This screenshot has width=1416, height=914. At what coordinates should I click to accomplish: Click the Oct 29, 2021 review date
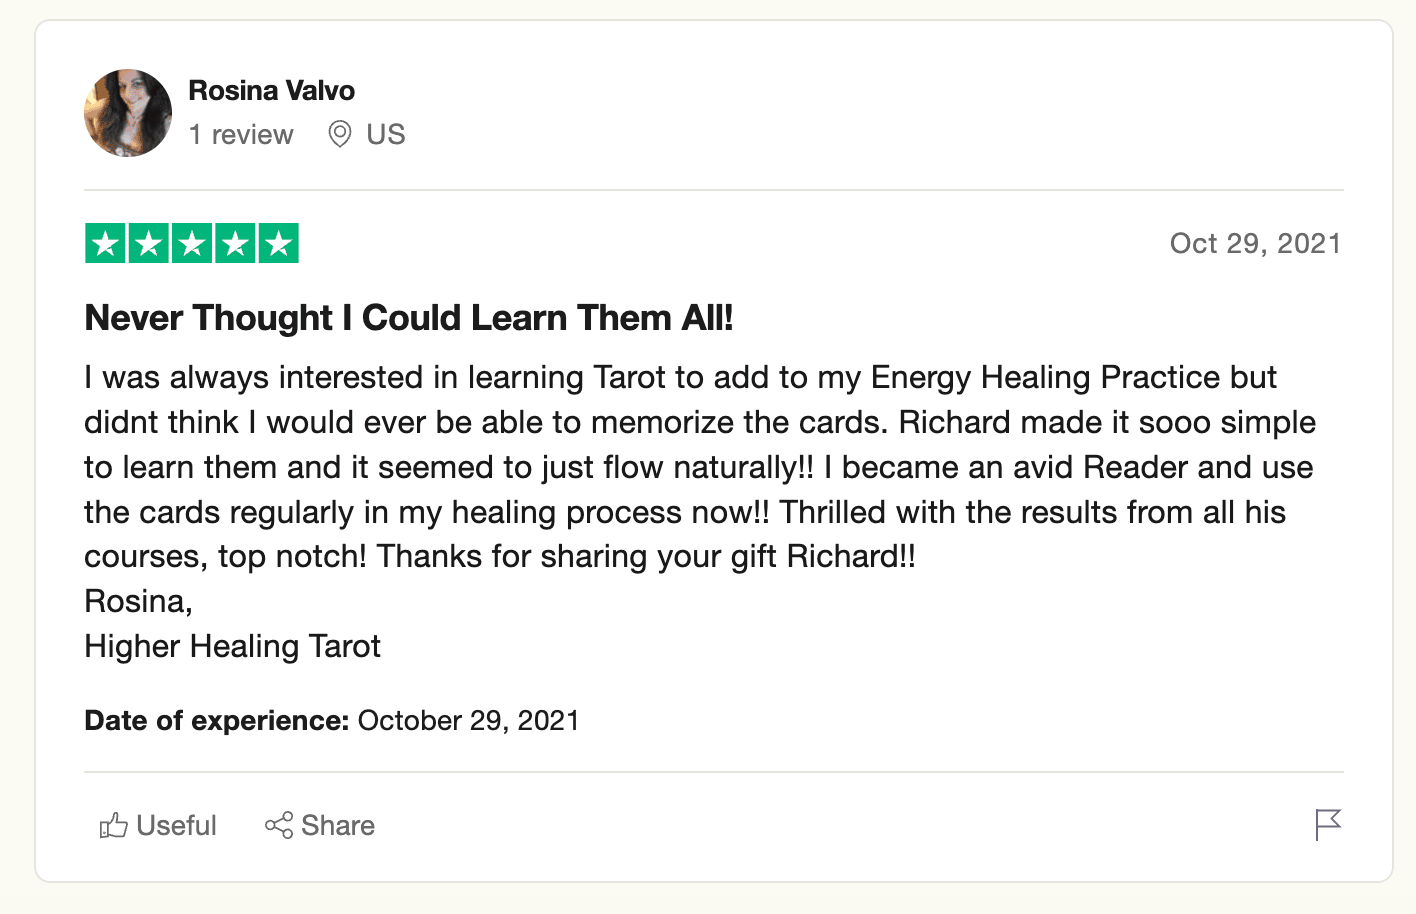click(1255, 244)
